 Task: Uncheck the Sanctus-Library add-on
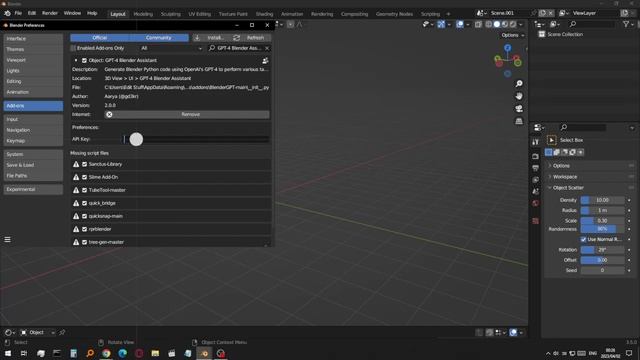click(84, 164)
